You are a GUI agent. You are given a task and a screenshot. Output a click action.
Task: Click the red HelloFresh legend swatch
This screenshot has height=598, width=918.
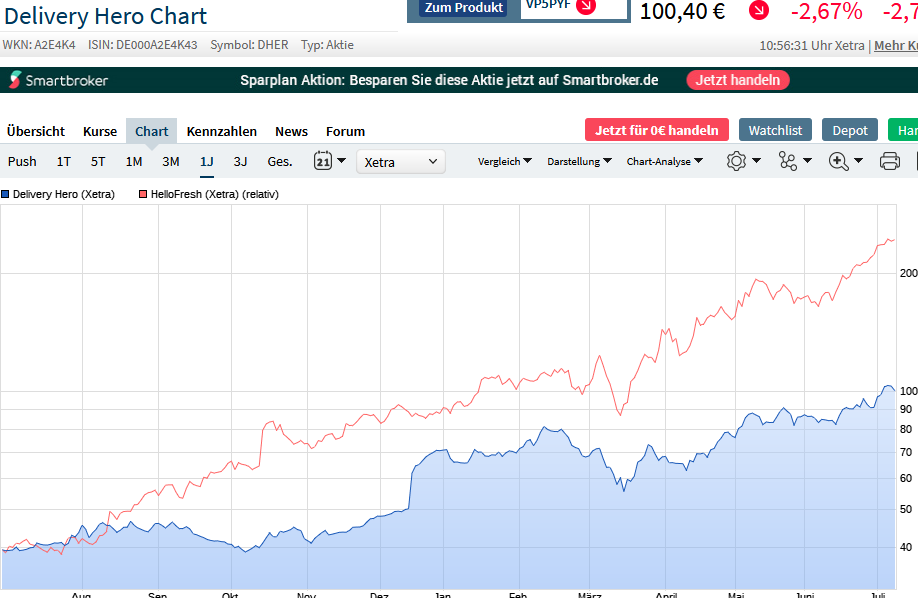(143, 194)
